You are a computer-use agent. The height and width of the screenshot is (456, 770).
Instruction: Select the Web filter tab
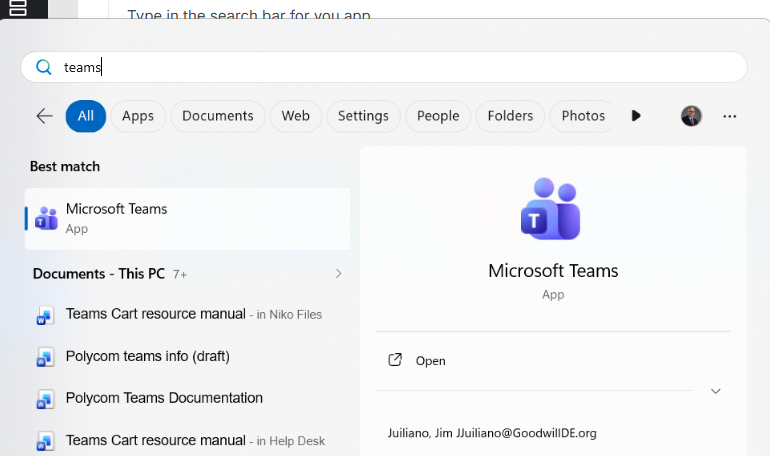click(x=295, y=116)
